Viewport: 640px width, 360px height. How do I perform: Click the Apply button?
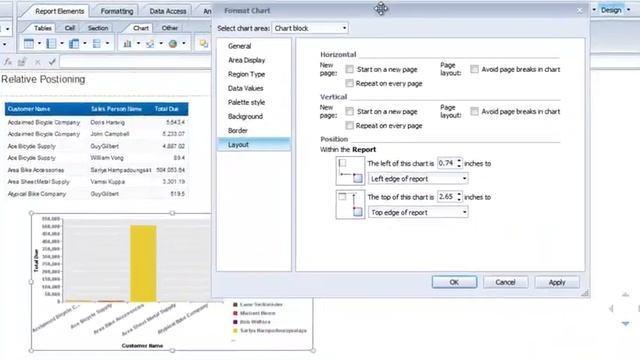pyautogui.click(x=557, y=282)
